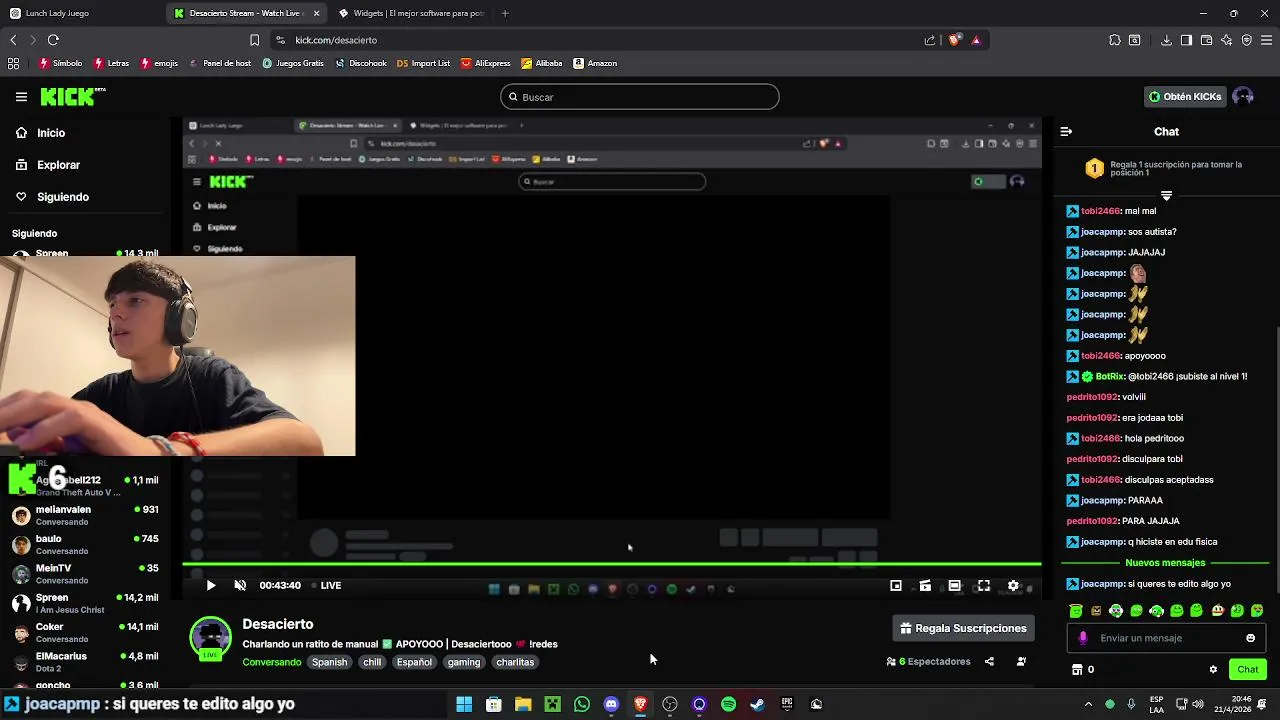Screen dimensions: 1280x720
Task: Click the Nuevos mensajes banner
Action: click(1165, 563)
